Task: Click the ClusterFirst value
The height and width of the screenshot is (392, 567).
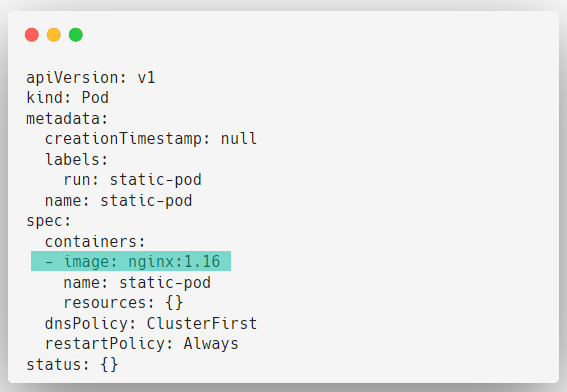Action: [x=202, y=324]
